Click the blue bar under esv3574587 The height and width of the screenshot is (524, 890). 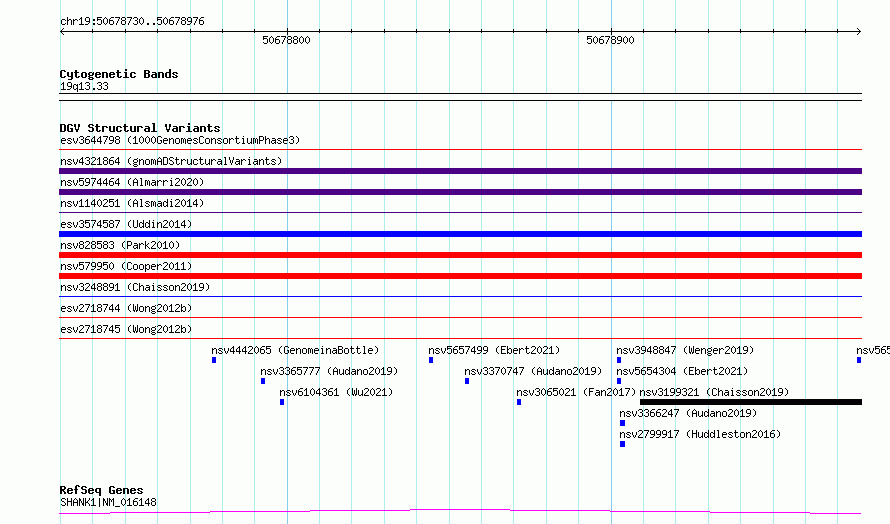(x=460, y=234)
